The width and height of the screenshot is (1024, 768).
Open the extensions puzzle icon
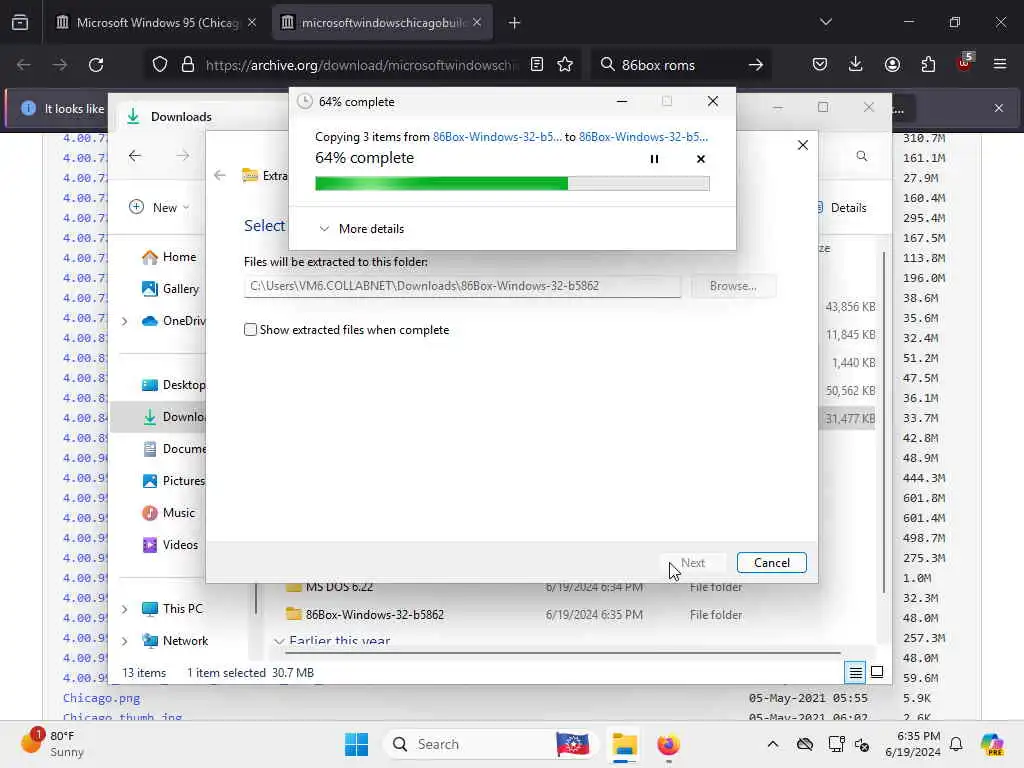pos(928,64)
